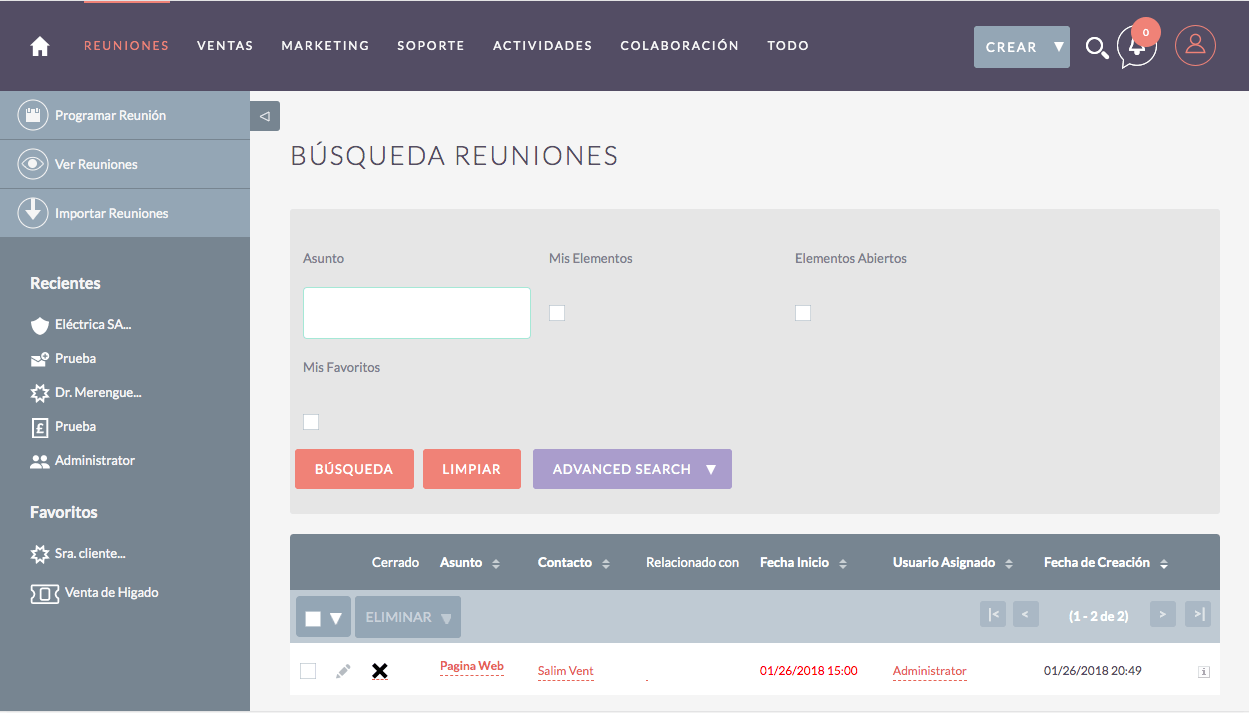
Task: Click the info icon at row end
Action: [1204, 672]
